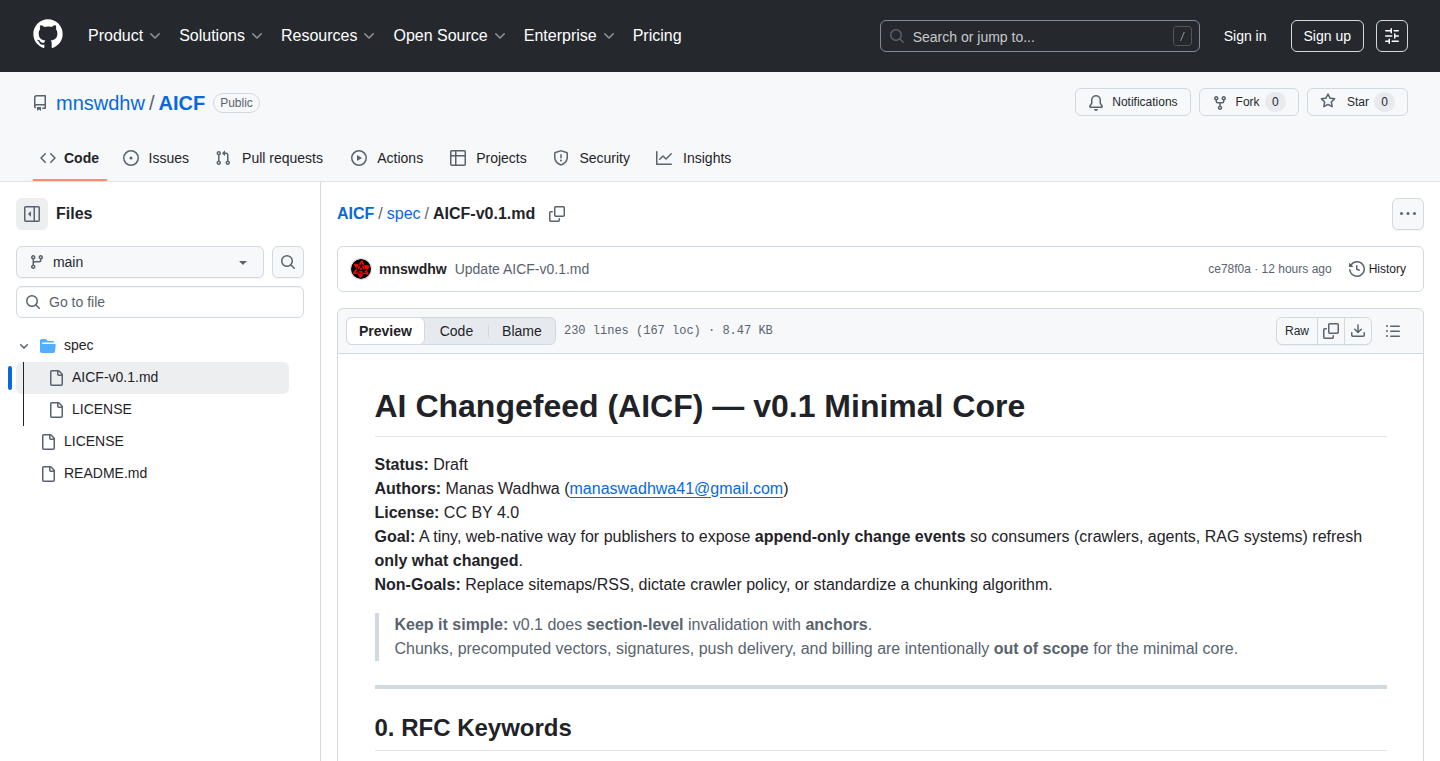
Task: Collapse the file tree panel icon
Action: 32,214
